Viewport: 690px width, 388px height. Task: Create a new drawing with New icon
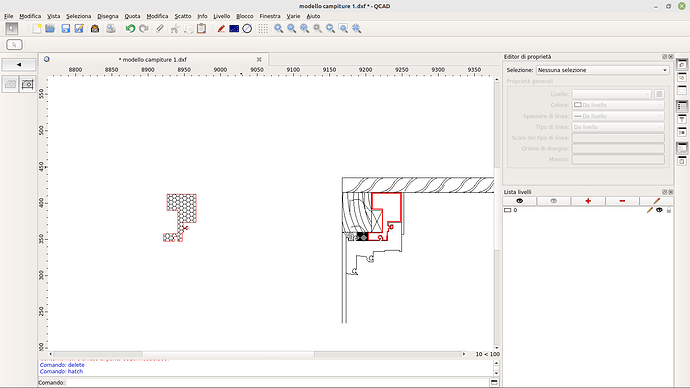pos(37,29)
